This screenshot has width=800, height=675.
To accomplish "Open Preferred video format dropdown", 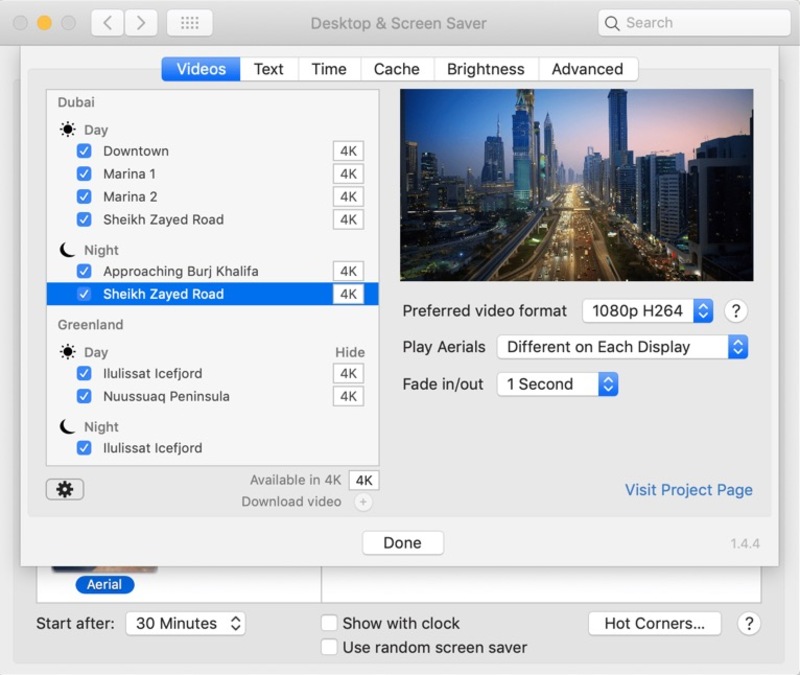I will pyautogui.click(x=647, y=311).
